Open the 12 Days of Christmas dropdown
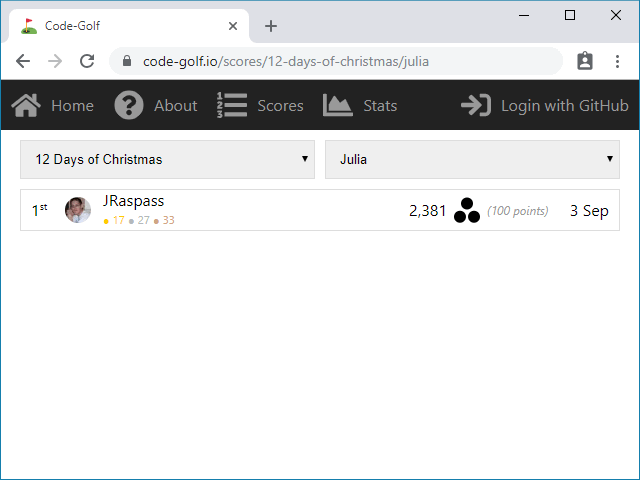Viewport: 640px width, 480px height. tap(167, 159)
